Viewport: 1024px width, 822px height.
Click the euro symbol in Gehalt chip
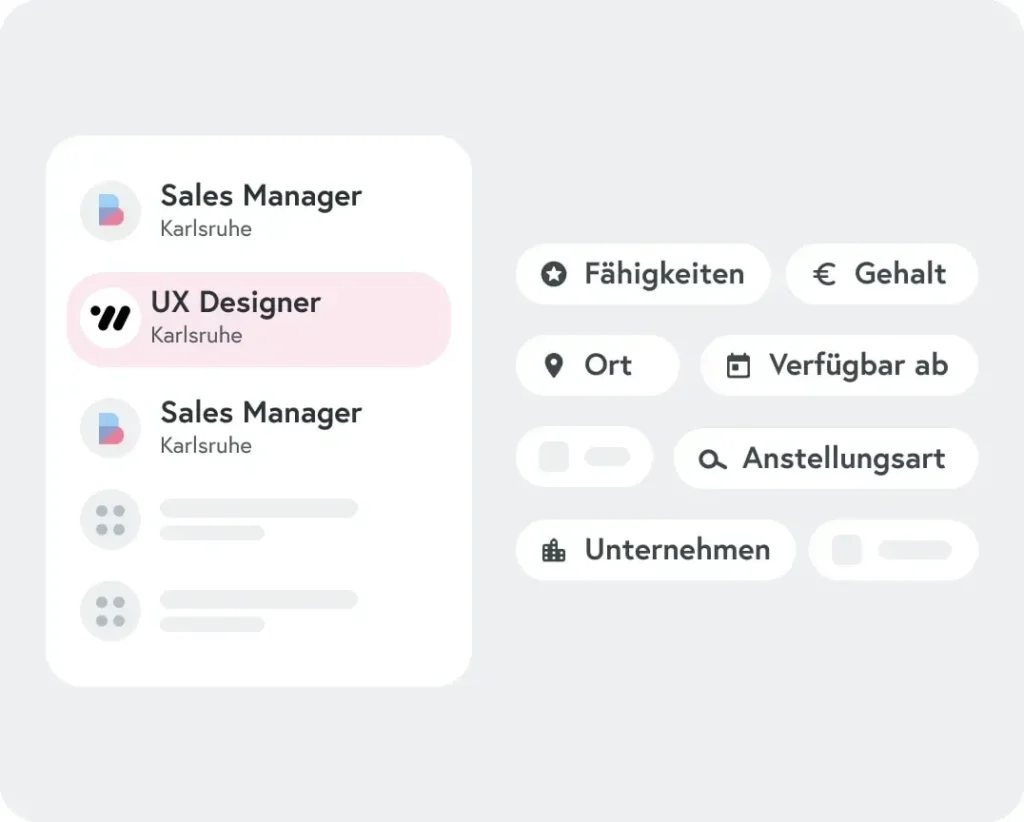tap(824, 274)
